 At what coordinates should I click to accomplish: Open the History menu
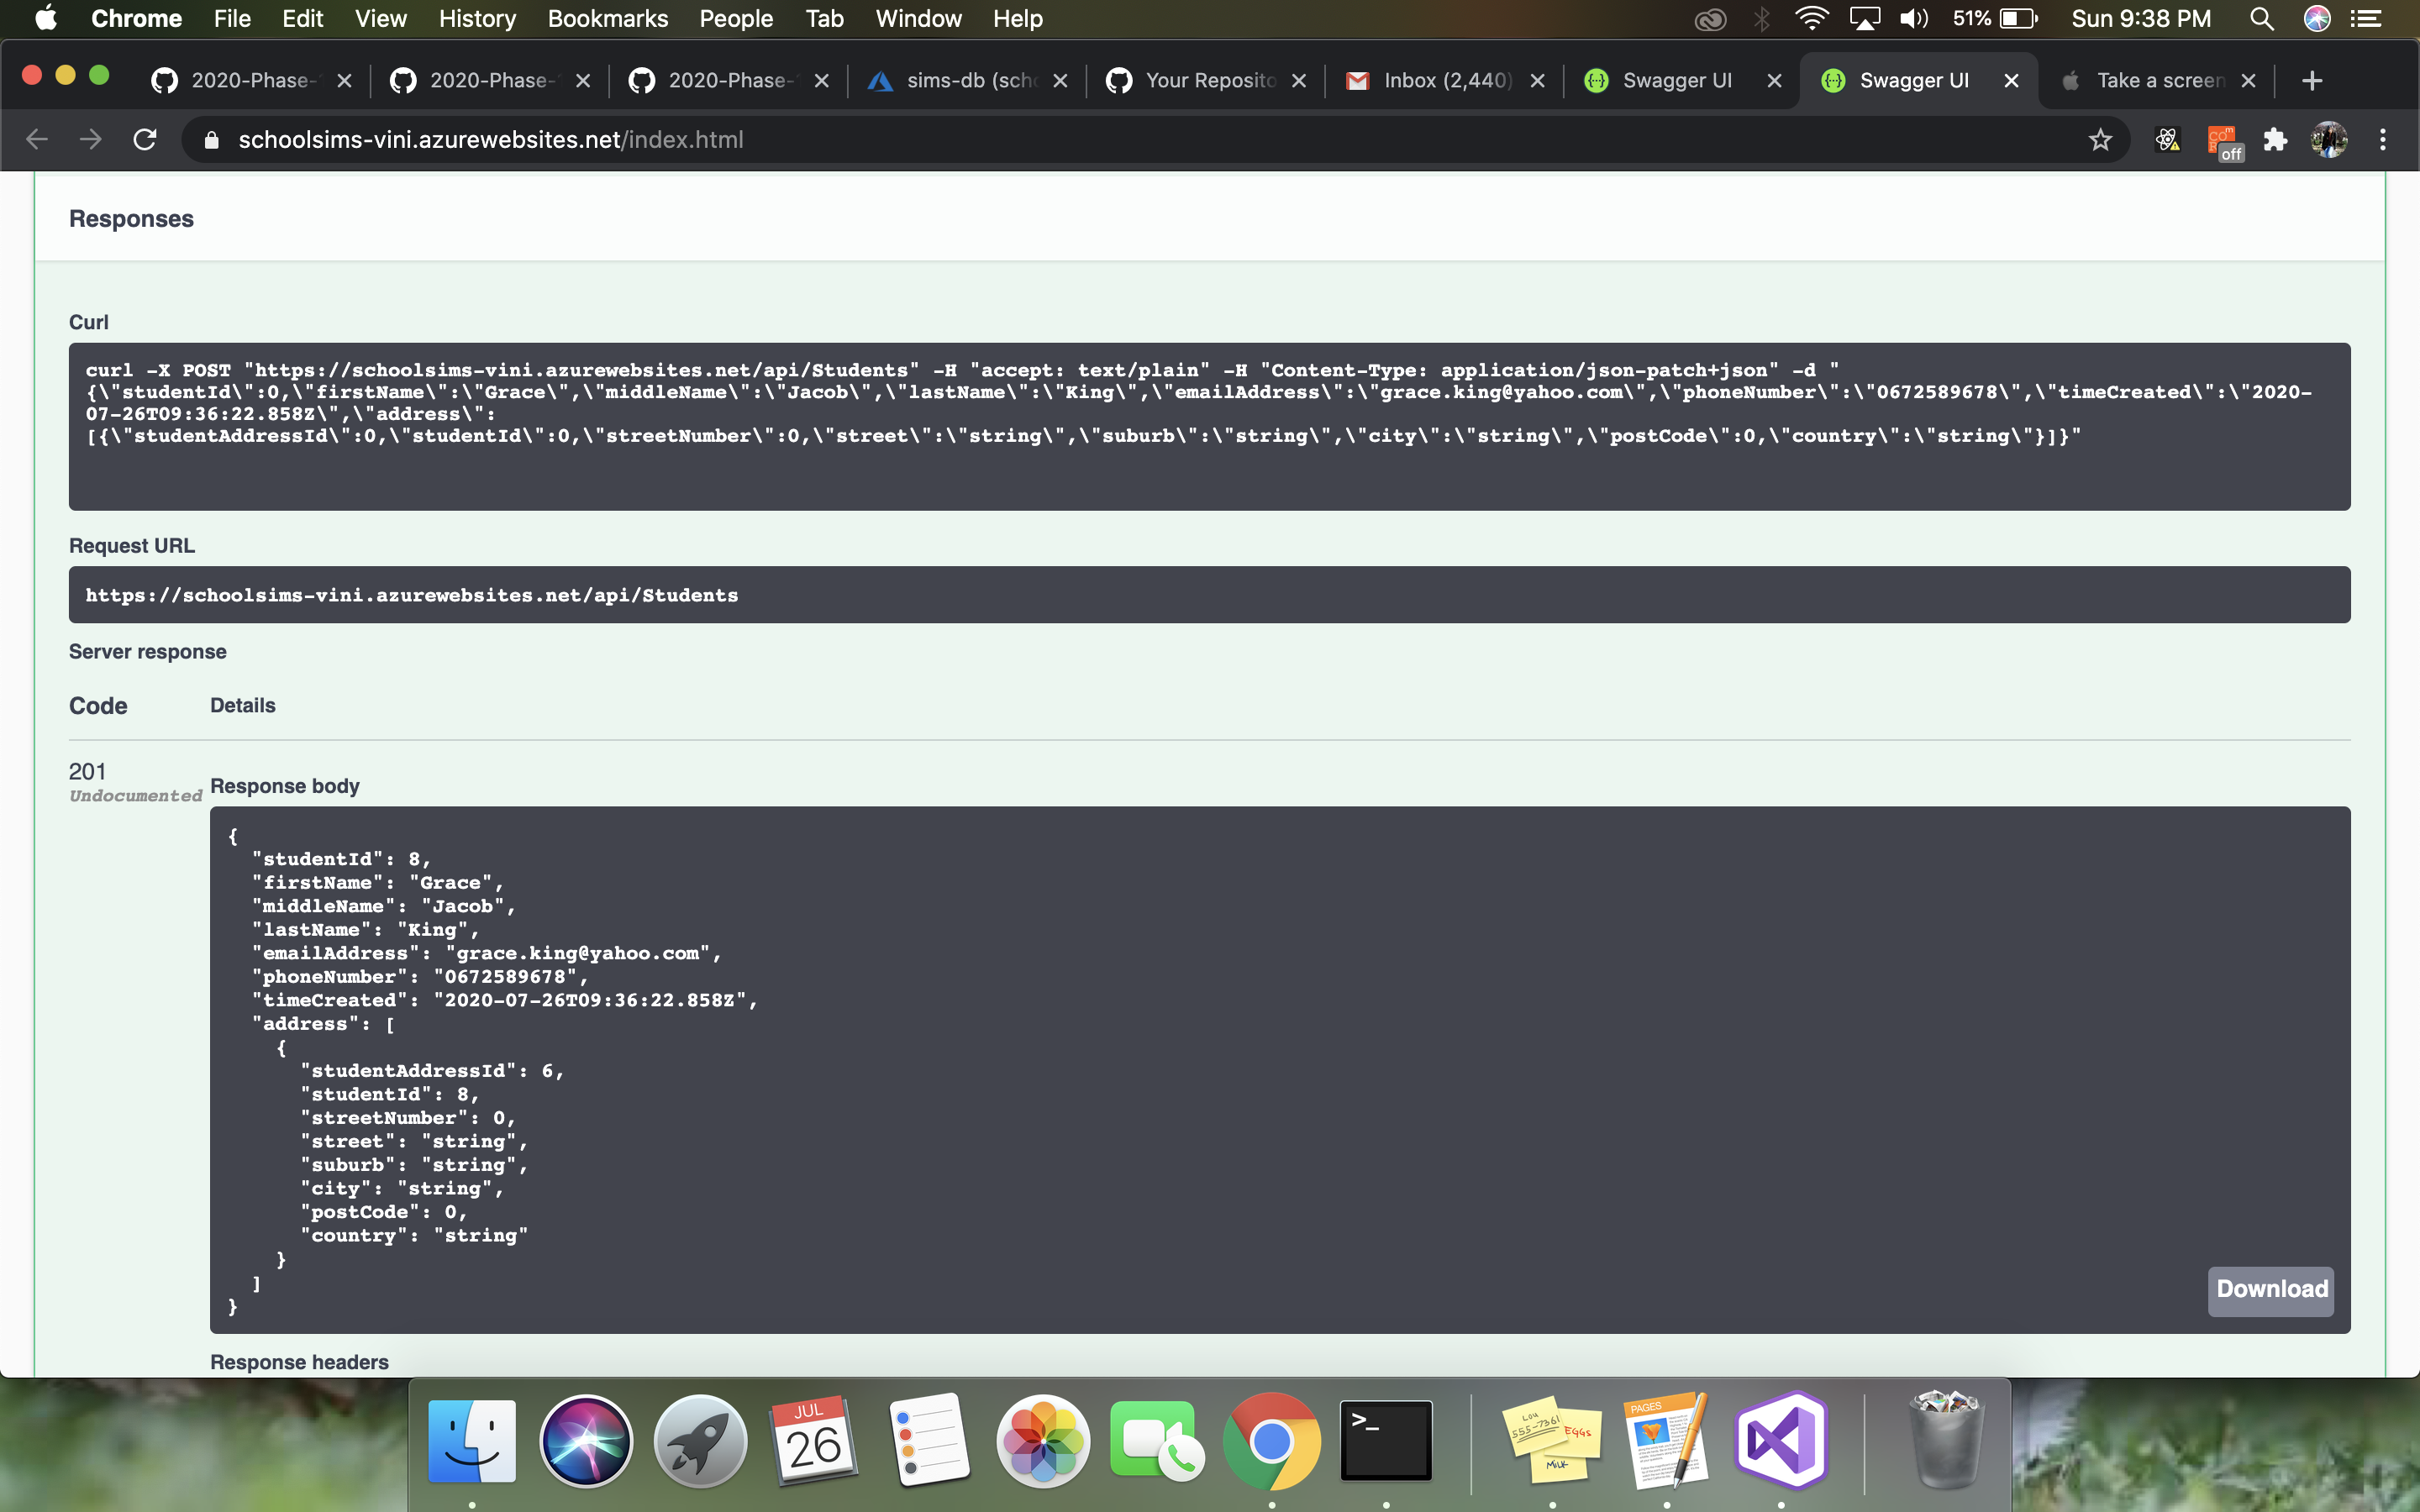tap(477, 18)
